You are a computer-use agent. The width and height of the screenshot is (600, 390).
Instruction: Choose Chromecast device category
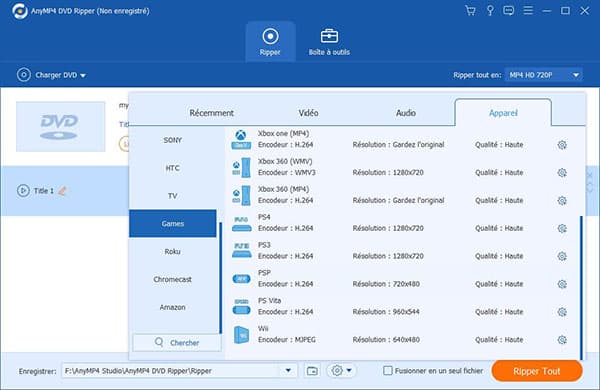(173, 279)
